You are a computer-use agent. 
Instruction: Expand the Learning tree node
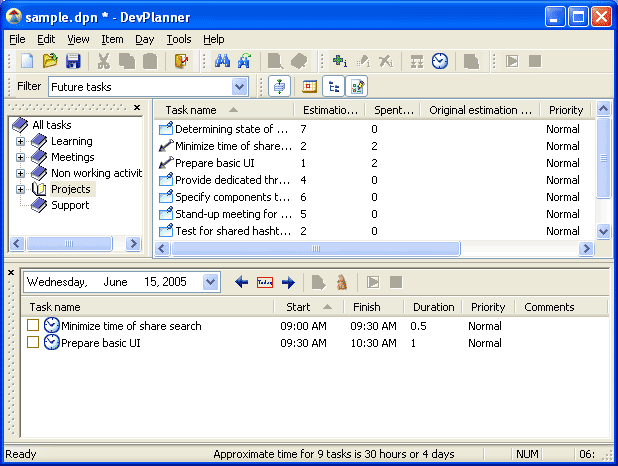coord(20,141)
